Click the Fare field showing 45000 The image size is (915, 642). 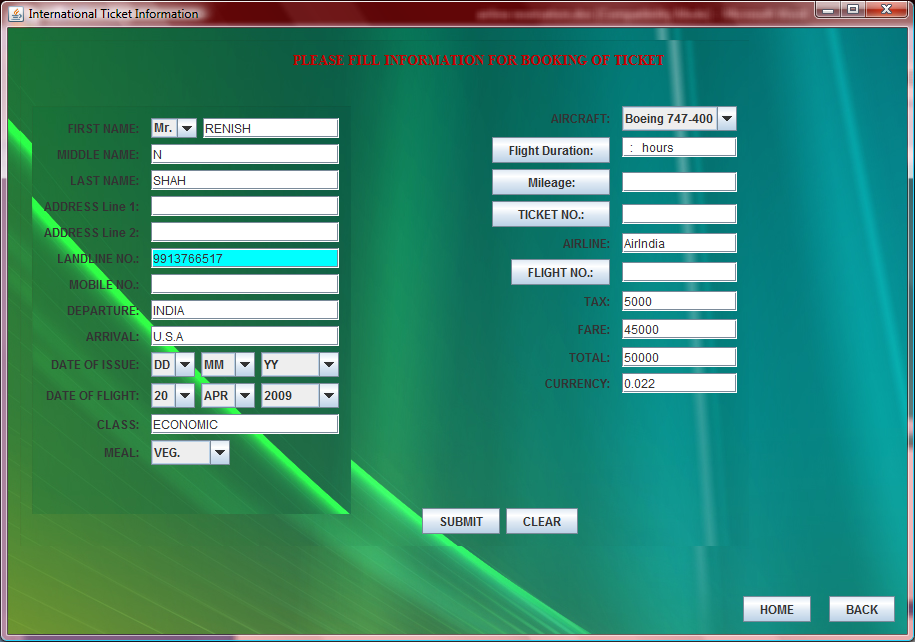[x=679, y=329]
